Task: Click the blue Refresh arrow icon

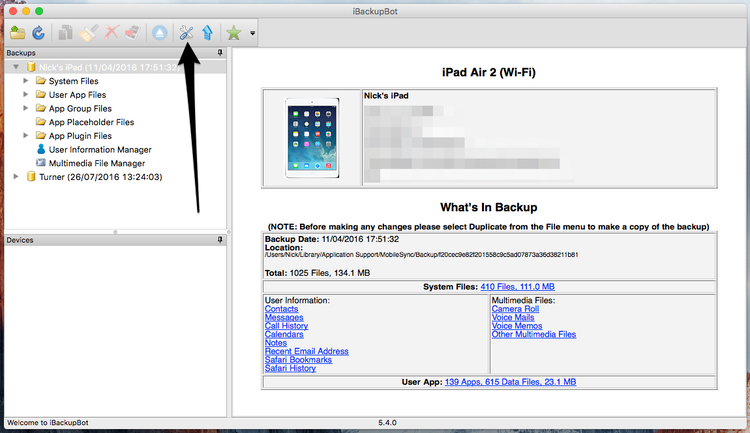Action: point(38,33)
